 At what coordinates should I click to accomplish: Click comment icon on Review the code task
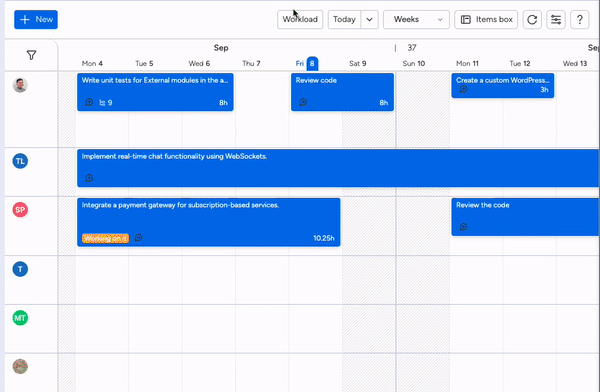pos(463,227)
